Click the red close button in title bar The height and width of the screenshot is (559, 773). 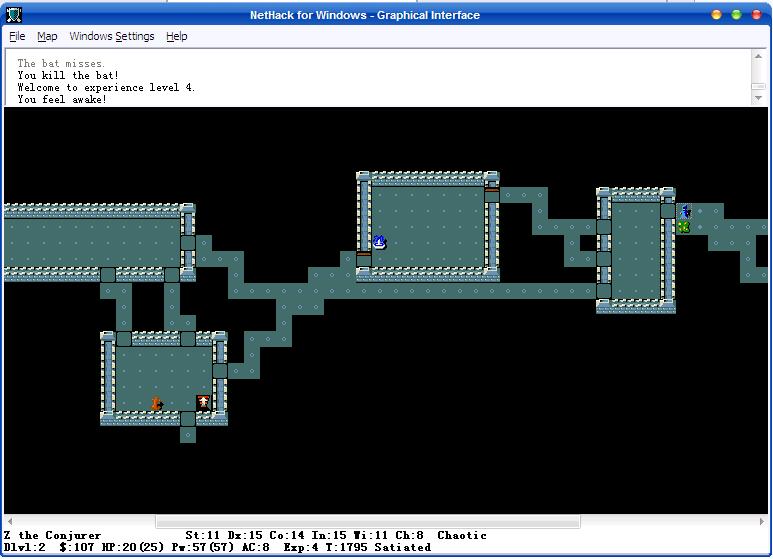pyautogui.click(x=756, y=15)
